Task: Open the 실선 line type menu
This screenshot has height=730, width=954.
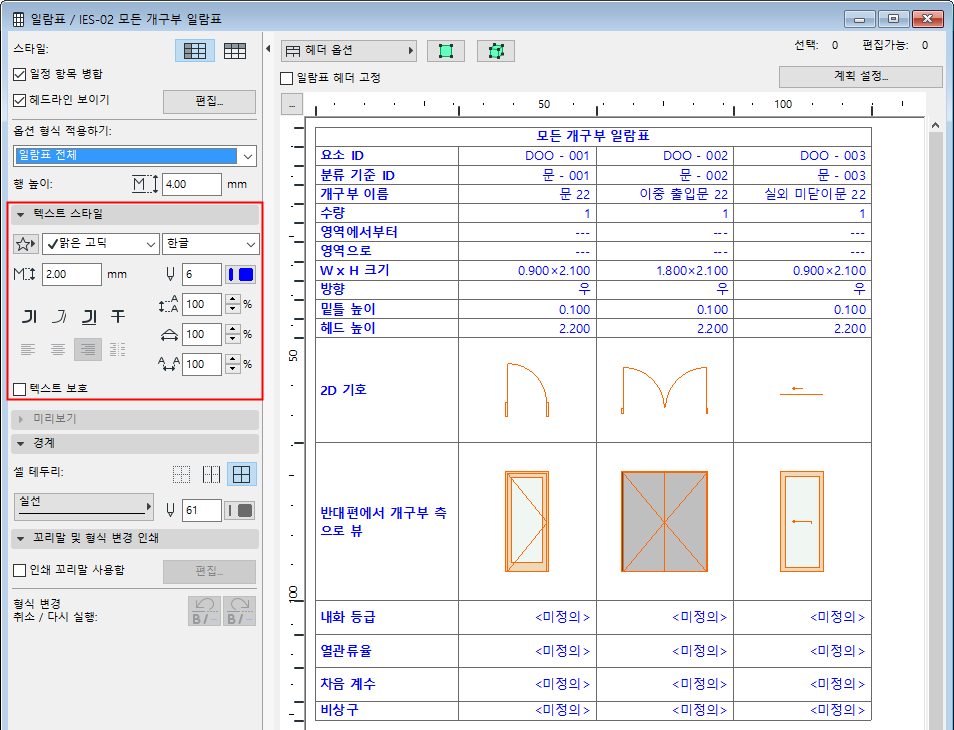Action: click(x=83, y=508)
